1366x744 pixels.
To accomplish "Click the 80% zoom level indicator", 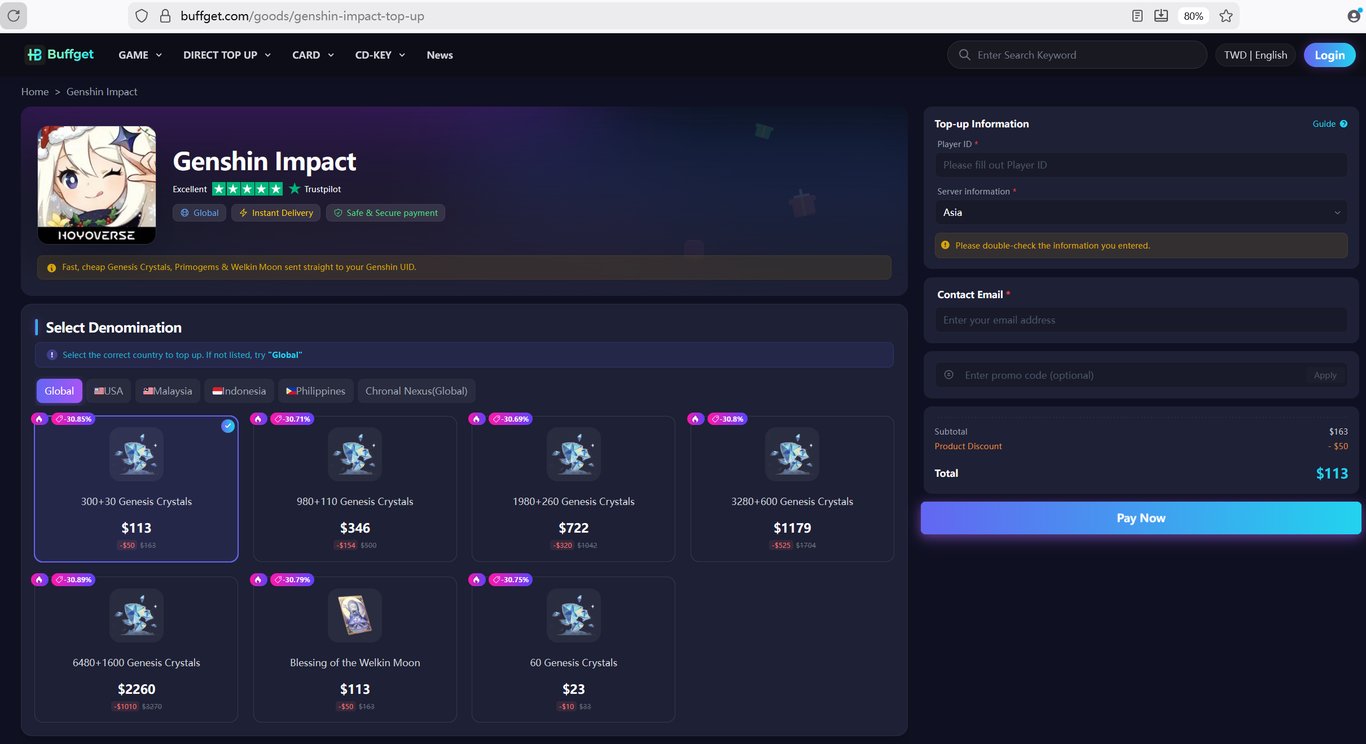I will tap(1193, 16).
